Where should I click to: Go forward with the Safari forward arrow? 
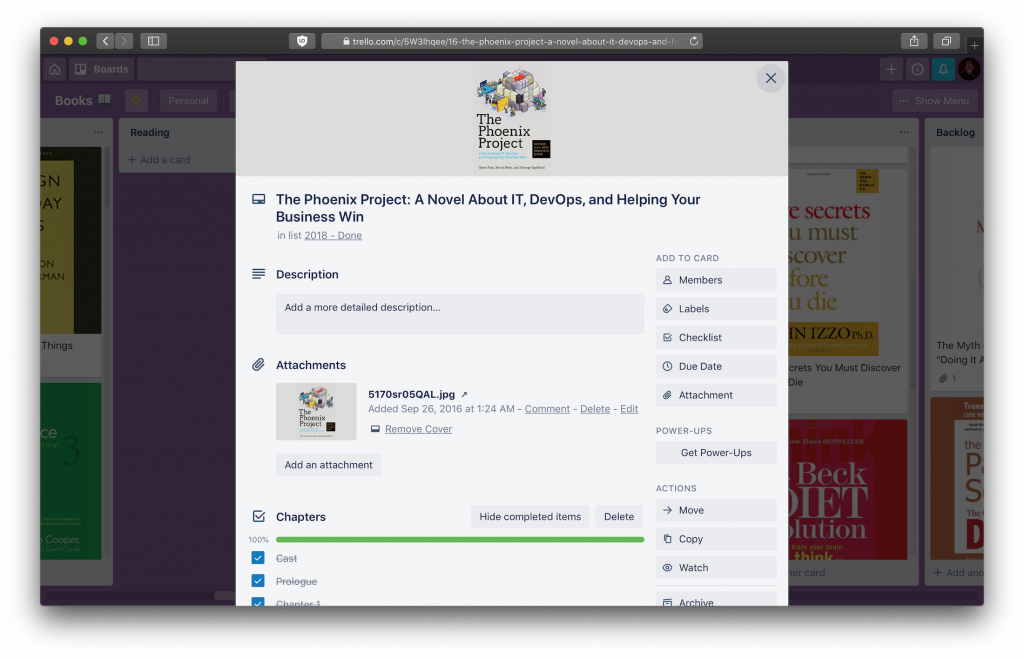pos(124,41)
